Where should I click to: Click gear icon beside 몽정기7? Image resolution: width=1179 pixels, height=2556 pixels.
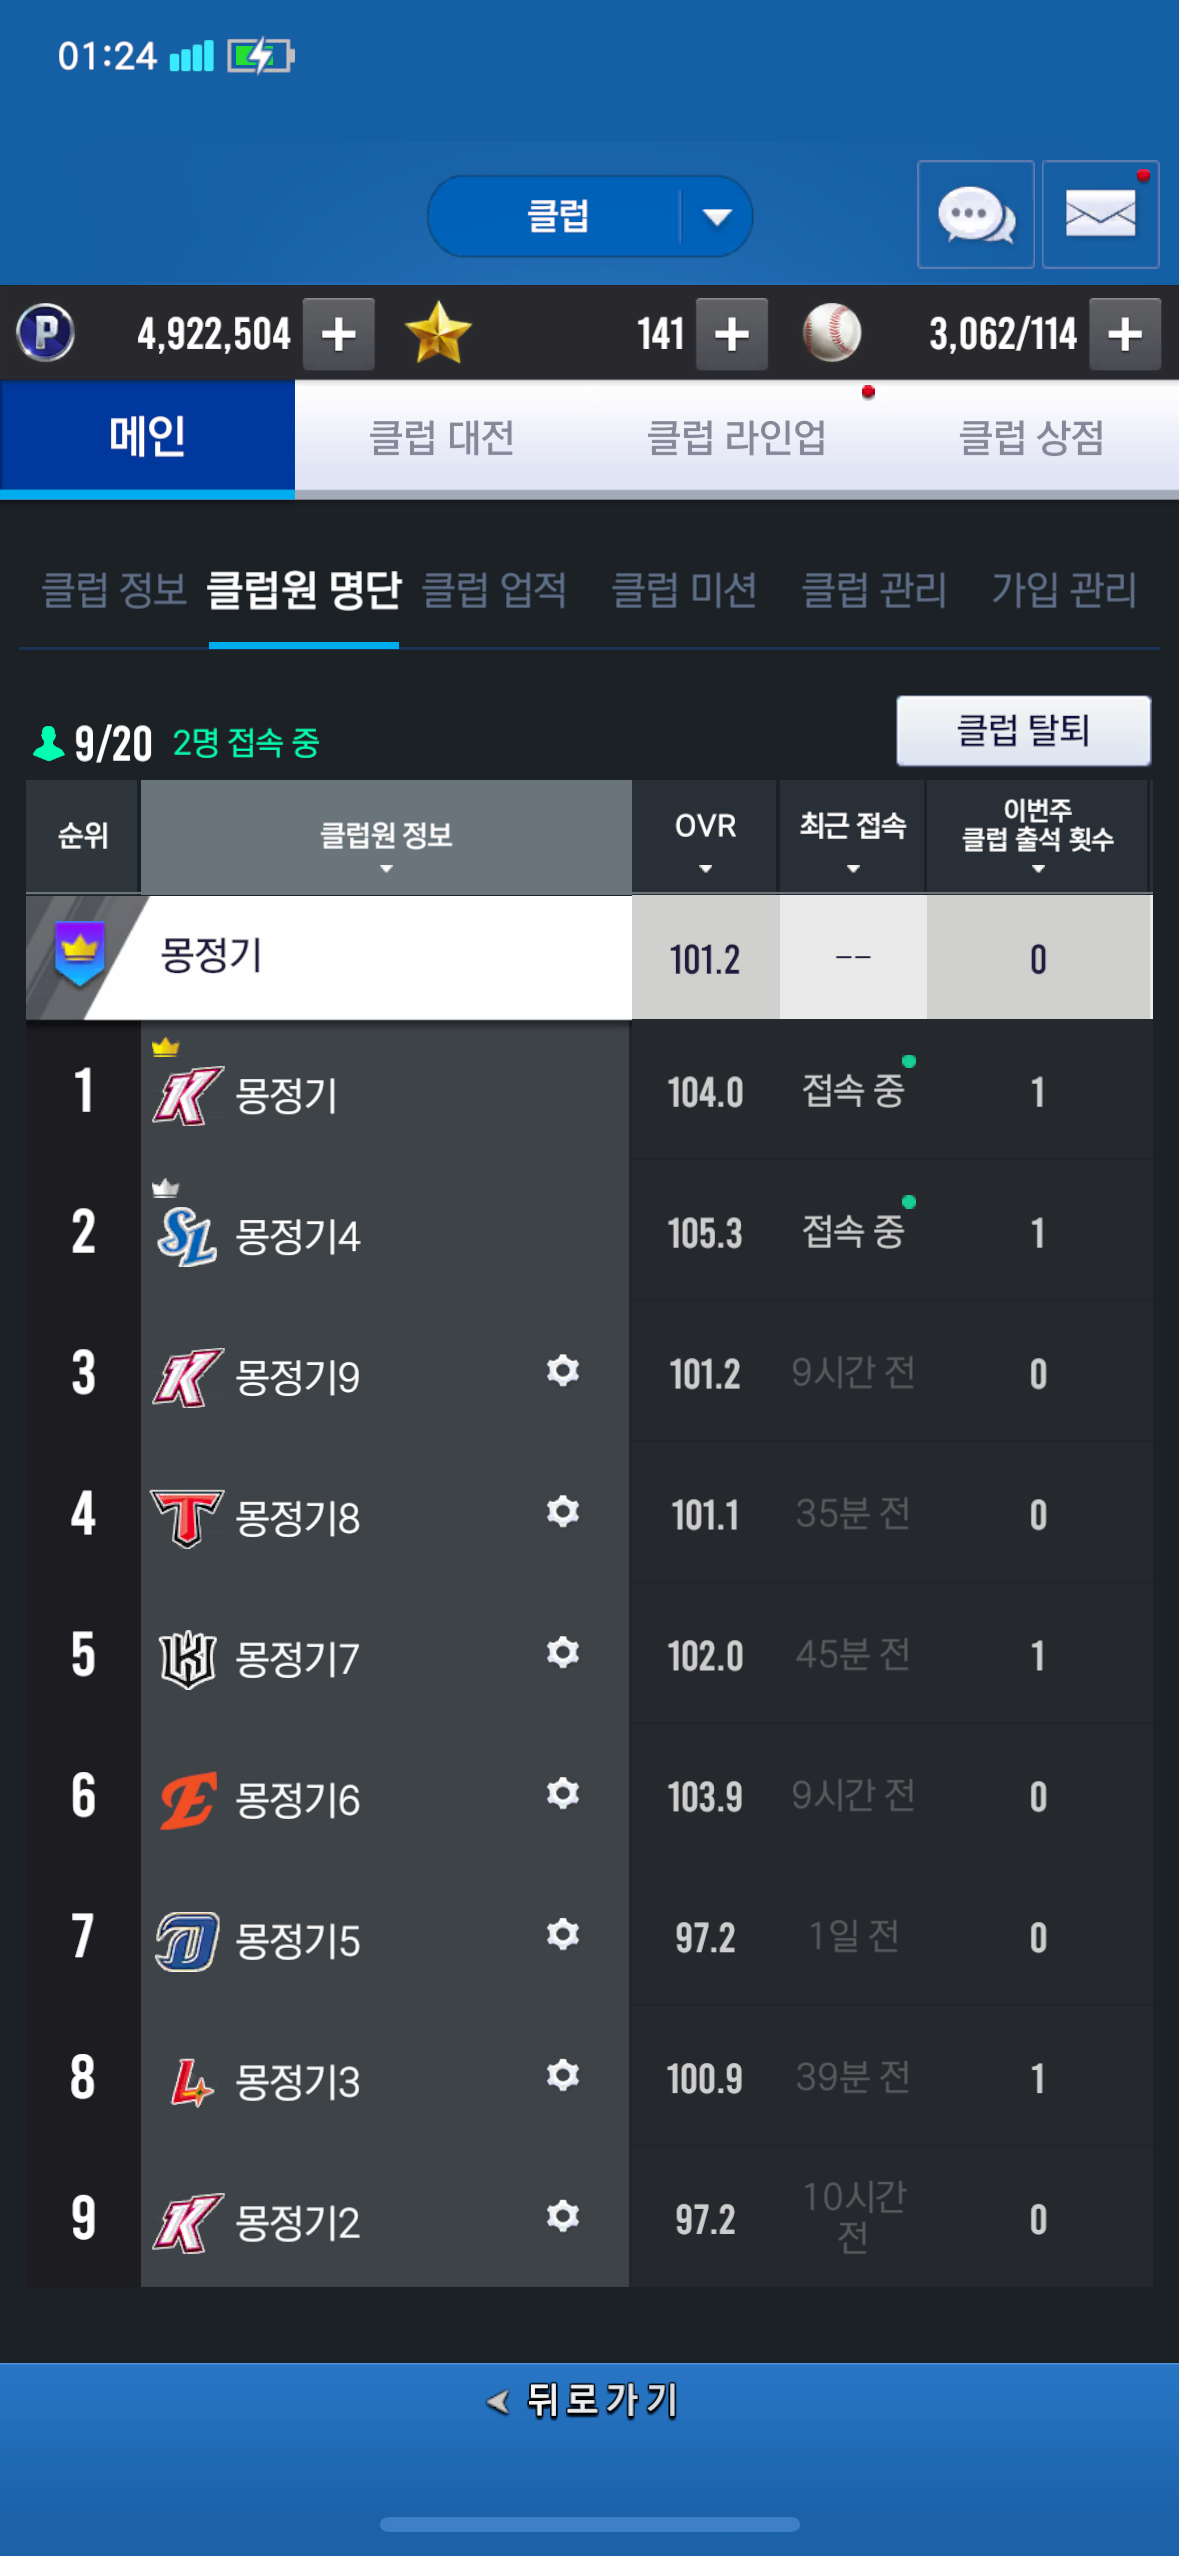(x=563, y=1652)
